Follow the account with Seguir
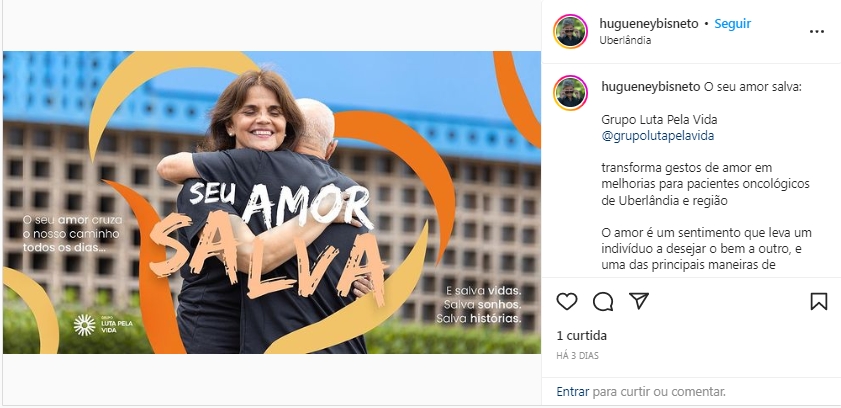 point(732,24)
